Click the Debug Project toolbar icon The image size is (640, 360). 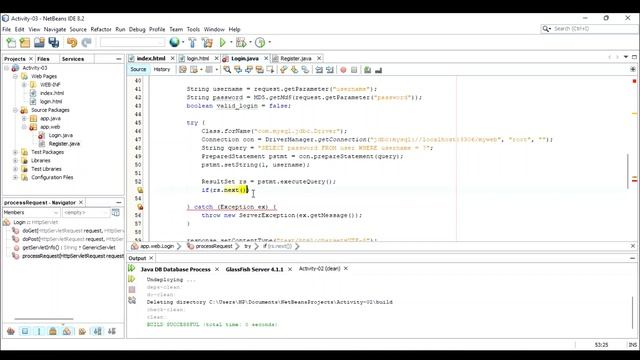click(x=241, y=42)
